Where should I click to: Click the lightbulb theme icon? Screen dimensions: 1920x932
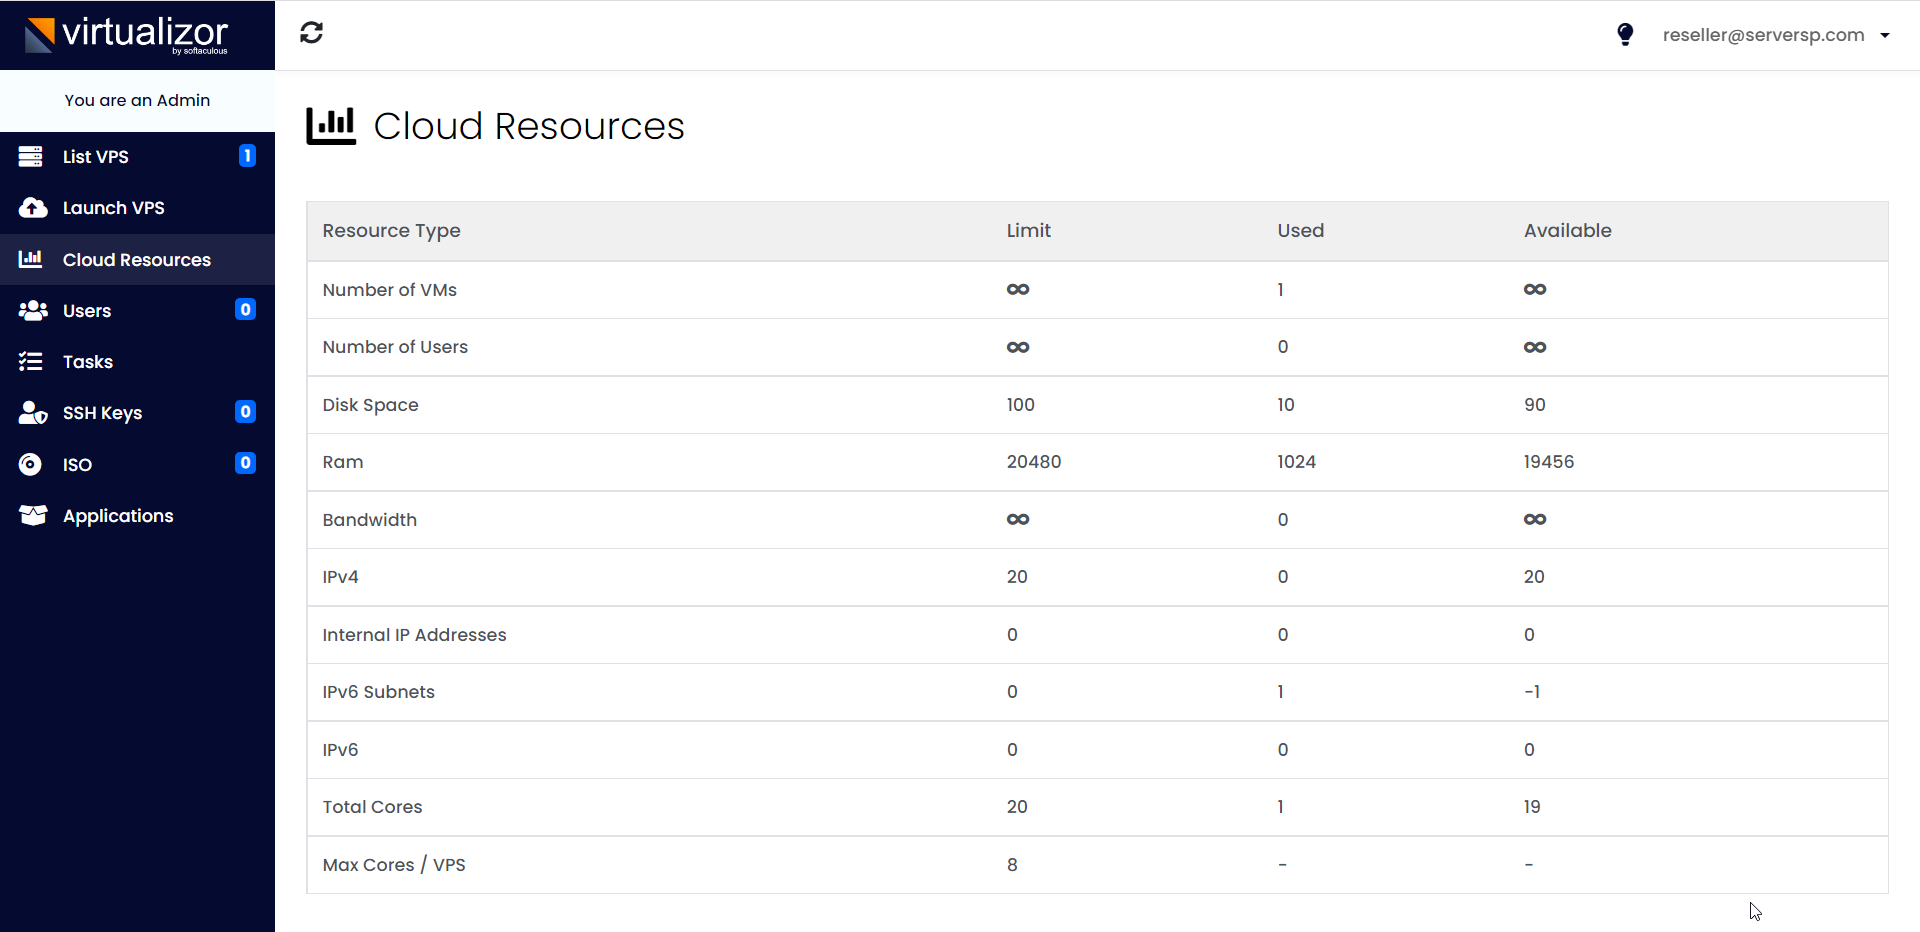pyautogui.click(x=1625, y=35)
